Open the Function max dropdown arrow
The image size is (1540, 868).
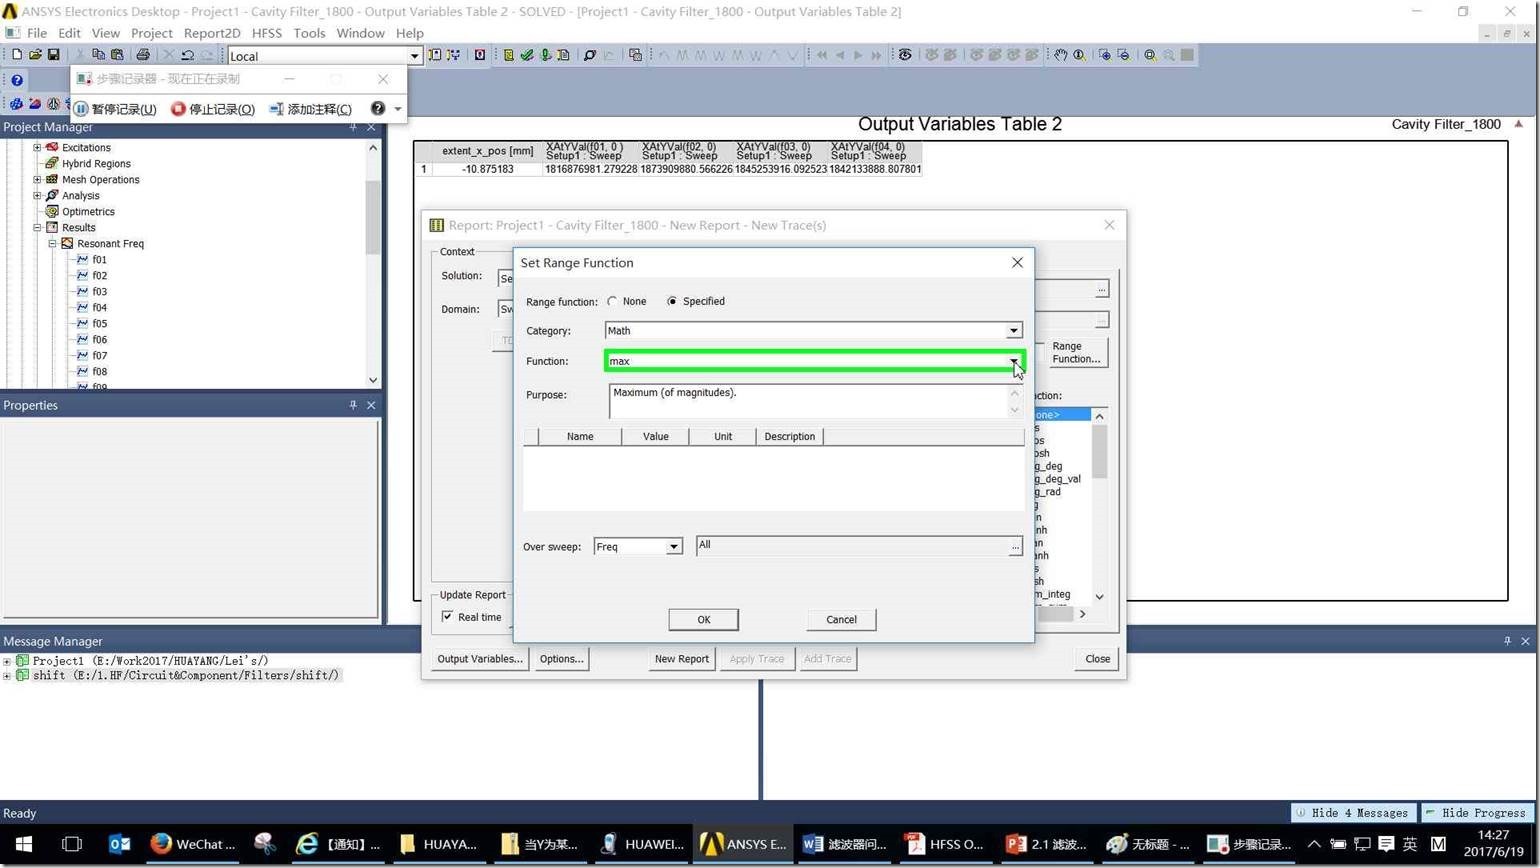[x=1013, y=361]
